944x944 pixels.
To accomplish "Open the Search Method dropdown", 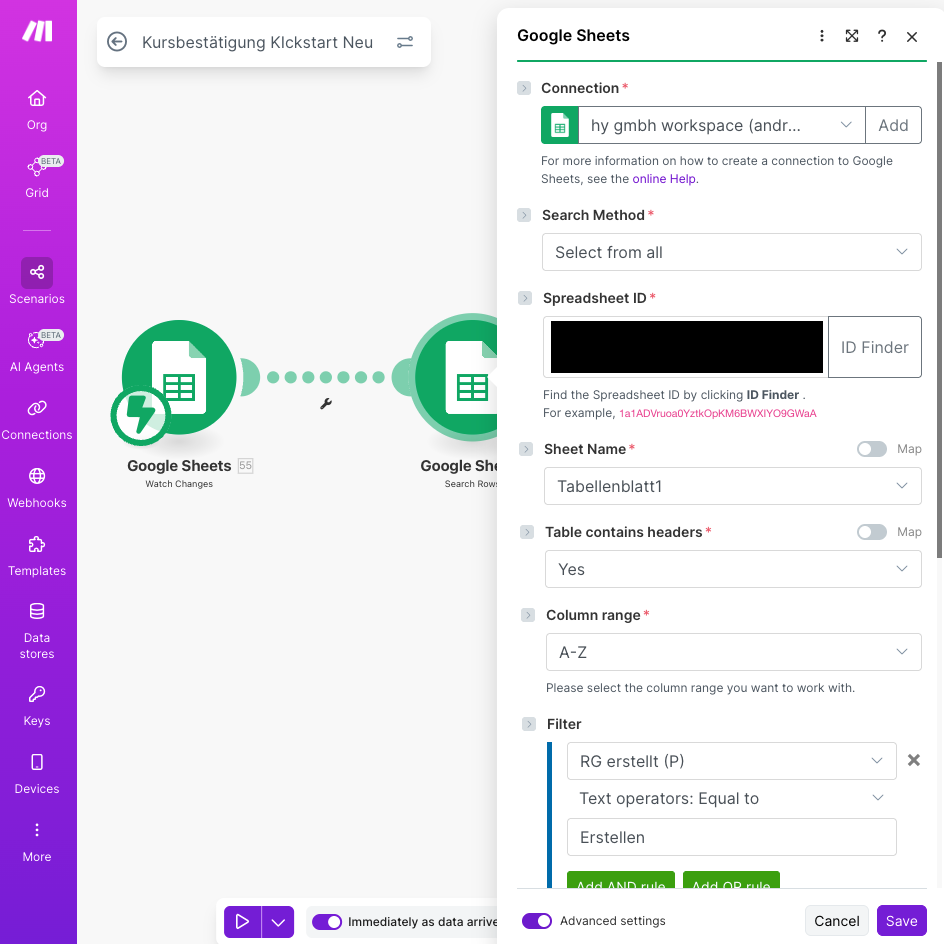I will [731, 252].
